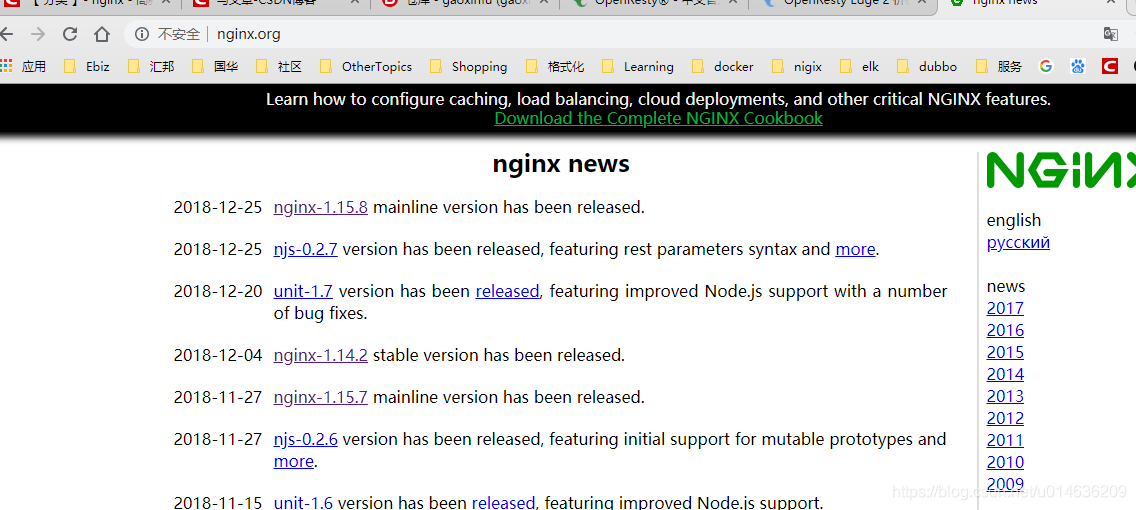Open the 国华 bookmark folder
Viewport: 1136px width, 510px height.
point(215,67)
